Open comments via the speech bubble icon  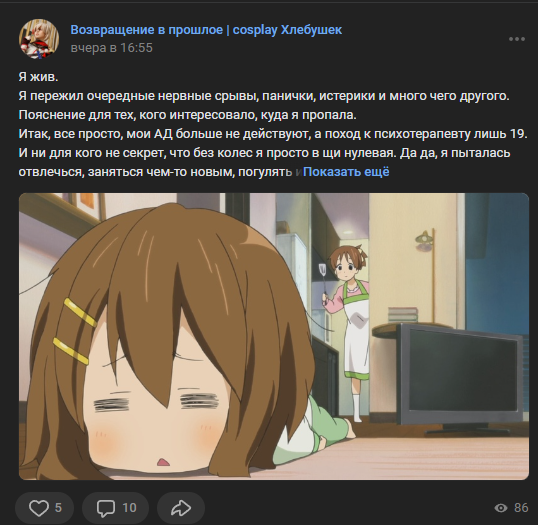106,508
